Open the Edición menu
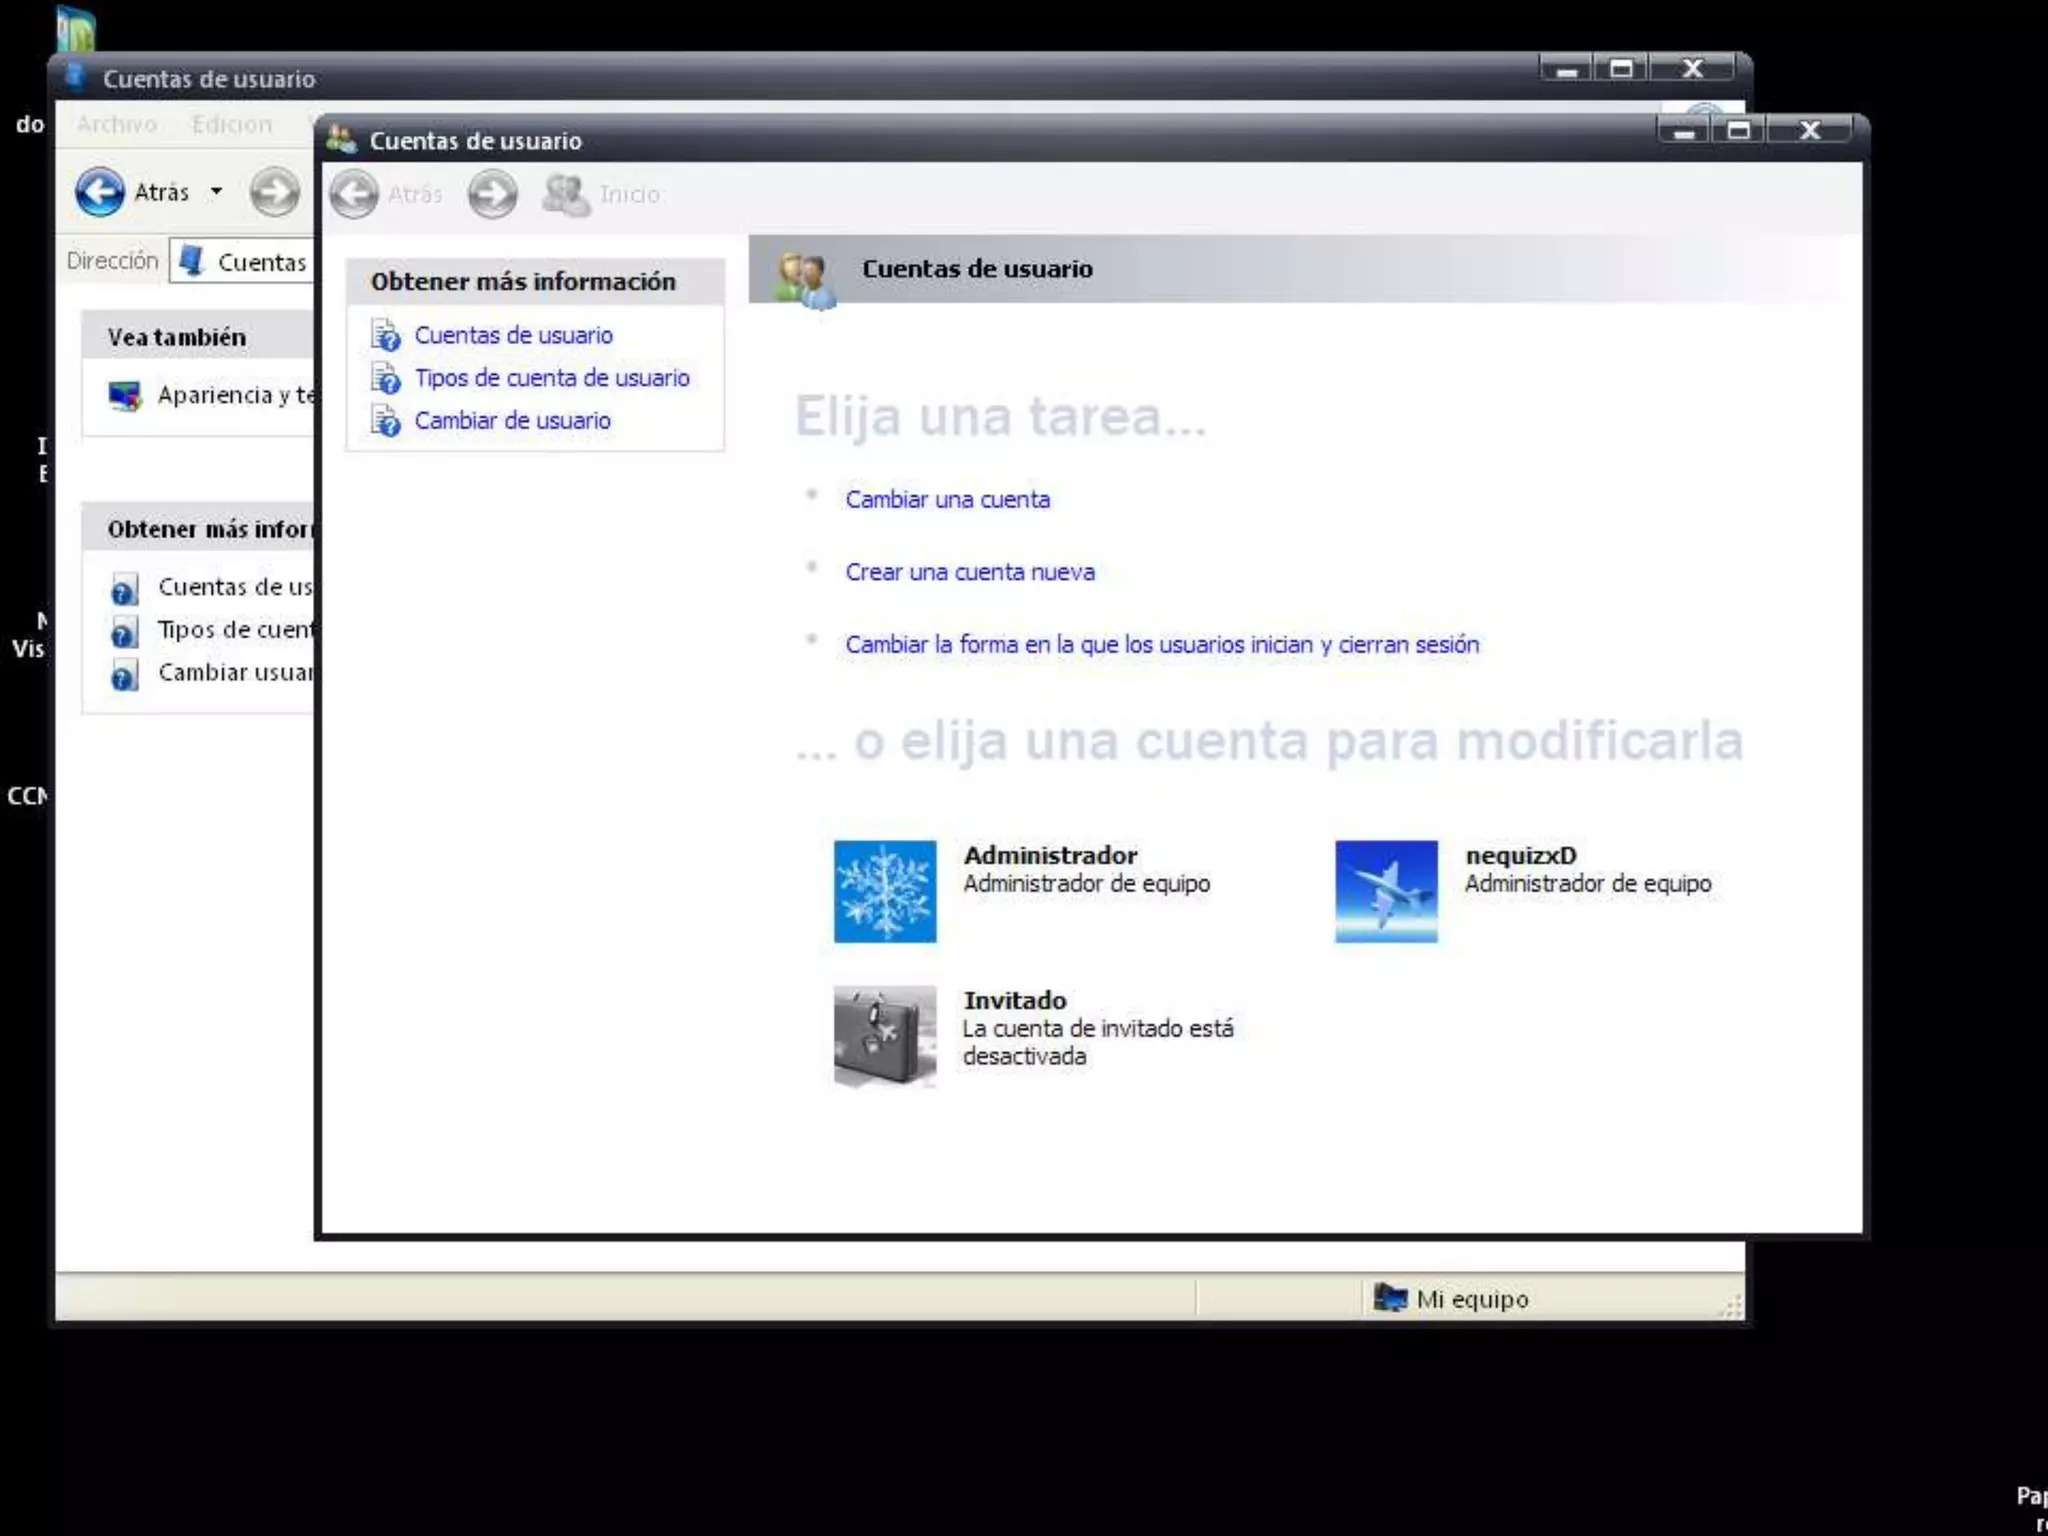 232,125
